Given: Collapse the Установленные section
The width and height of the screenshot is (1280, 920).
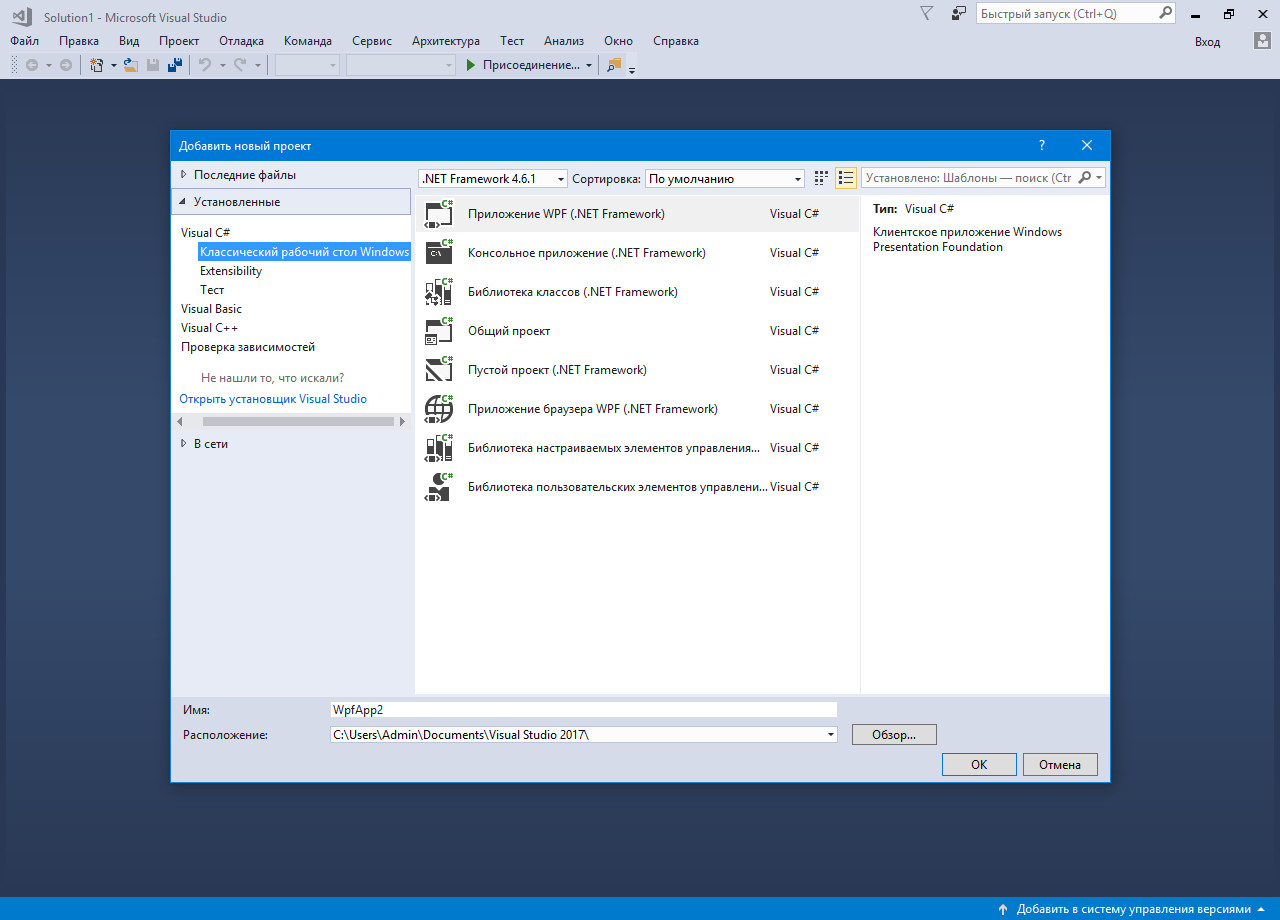Looking at the screenshot, I should click(183, 201).
